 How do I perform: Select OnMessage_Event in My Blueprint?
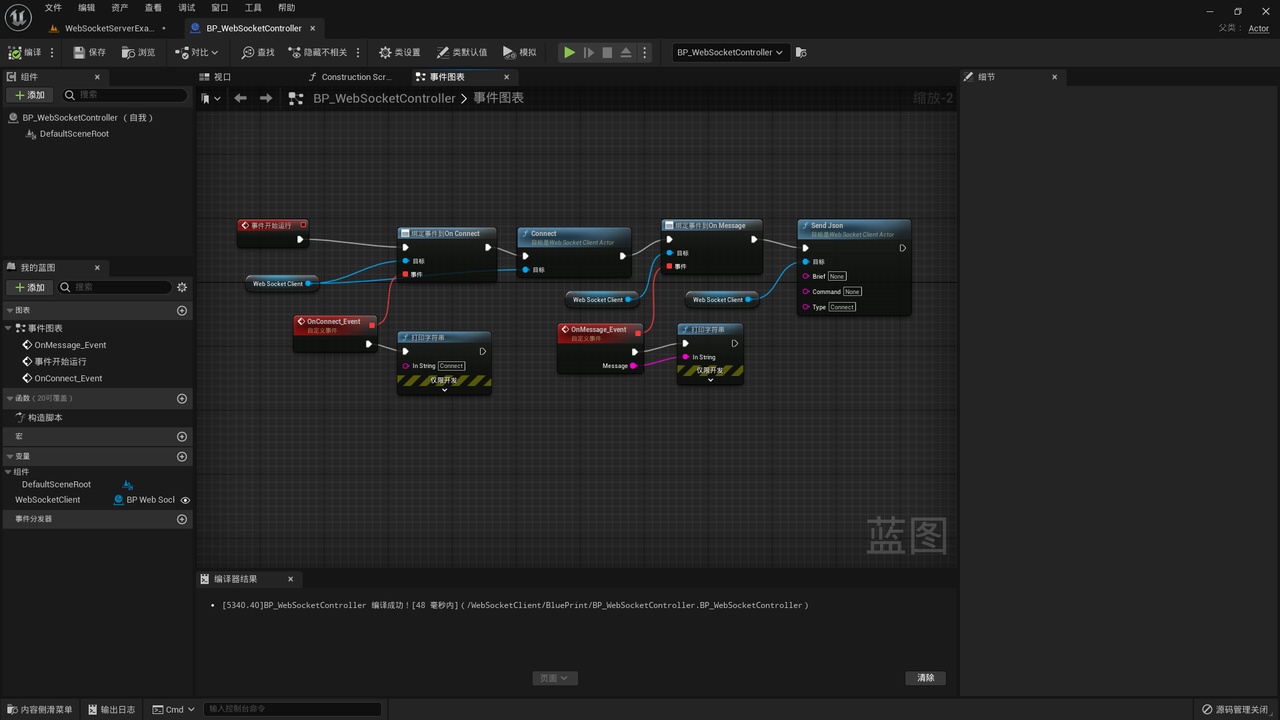[70, 345]
